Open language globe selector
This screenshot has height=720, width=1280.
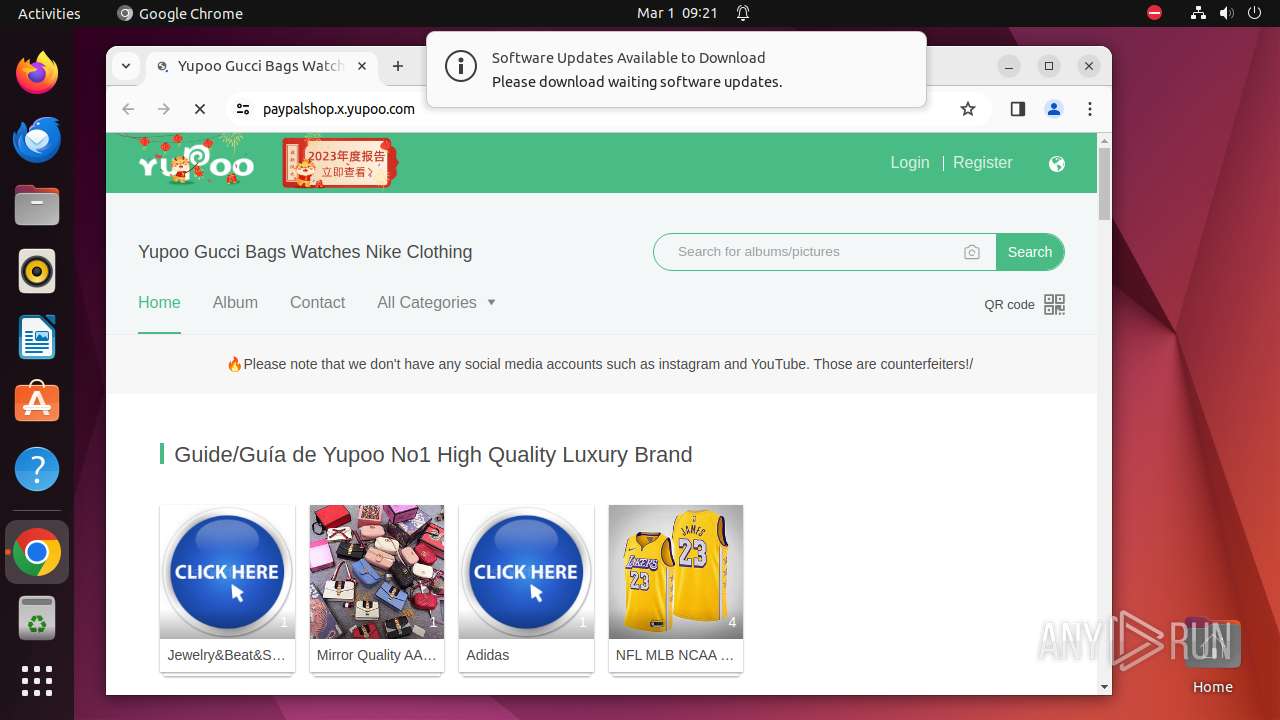pos(1057,164)
